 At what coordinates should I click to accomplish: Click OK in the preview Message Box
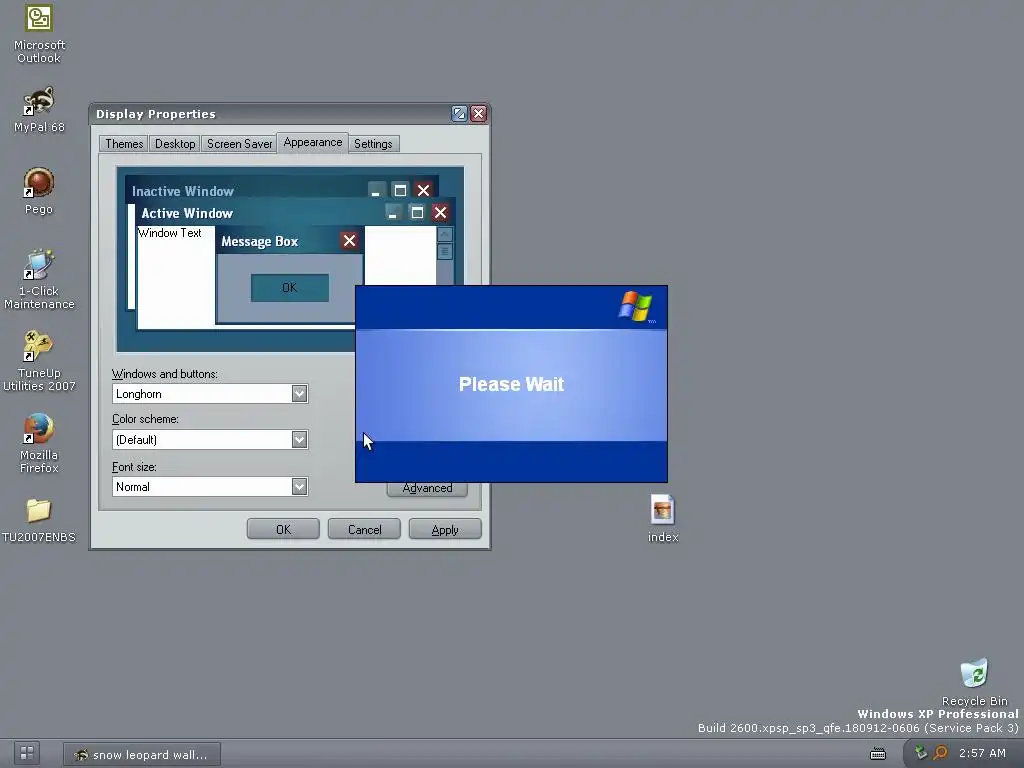(x=290, y=288)
